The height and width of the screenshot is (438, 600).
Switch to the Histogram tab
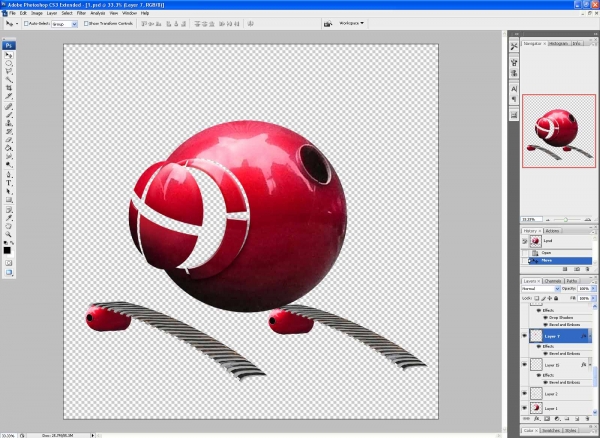click(558, 44)
